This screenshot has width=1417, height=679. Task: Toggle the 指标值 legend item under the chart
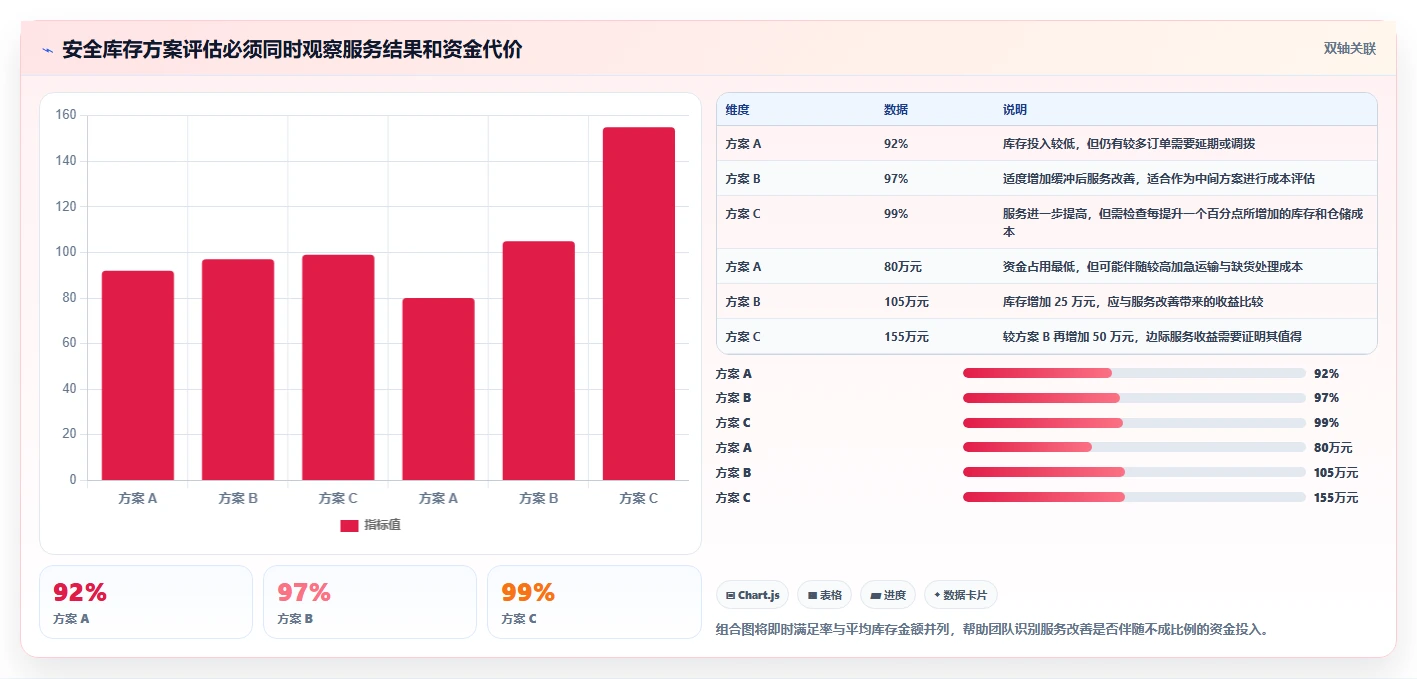coord(370,525)
